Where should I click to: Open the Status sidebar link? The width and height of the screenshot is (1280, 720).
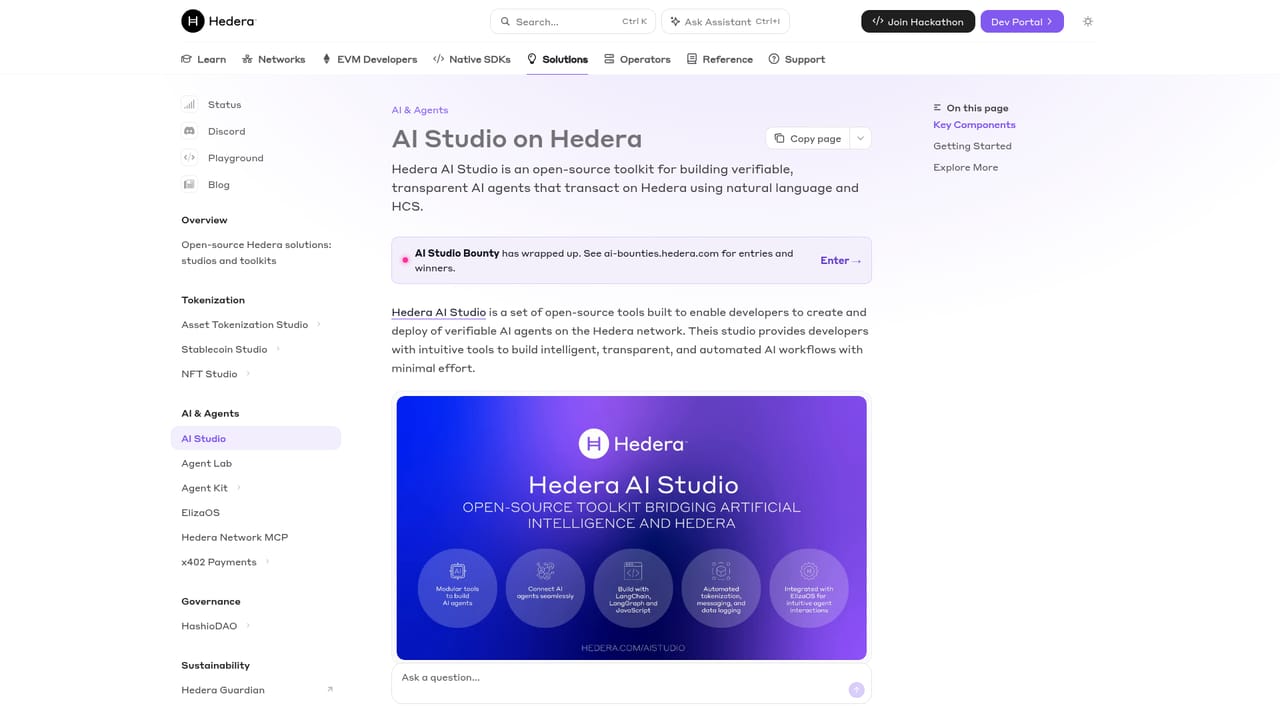tap(224, 105)
